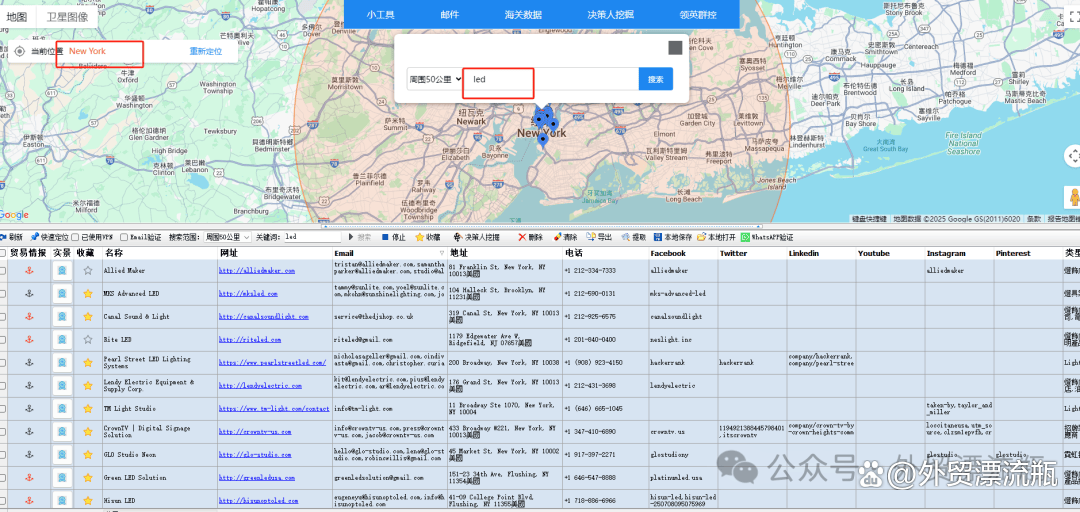Click the blue 搜索 button in map panel

tap(656, 79)
